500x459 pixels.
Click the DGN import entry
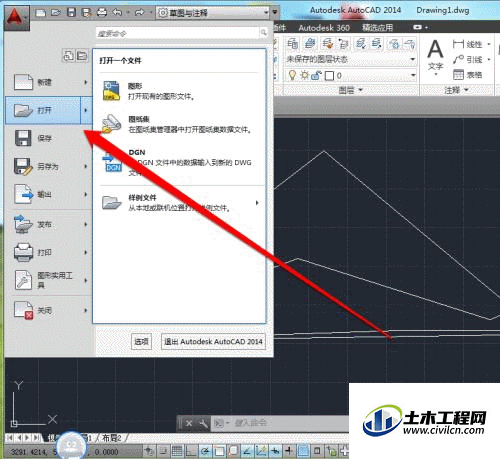[179, 163]
